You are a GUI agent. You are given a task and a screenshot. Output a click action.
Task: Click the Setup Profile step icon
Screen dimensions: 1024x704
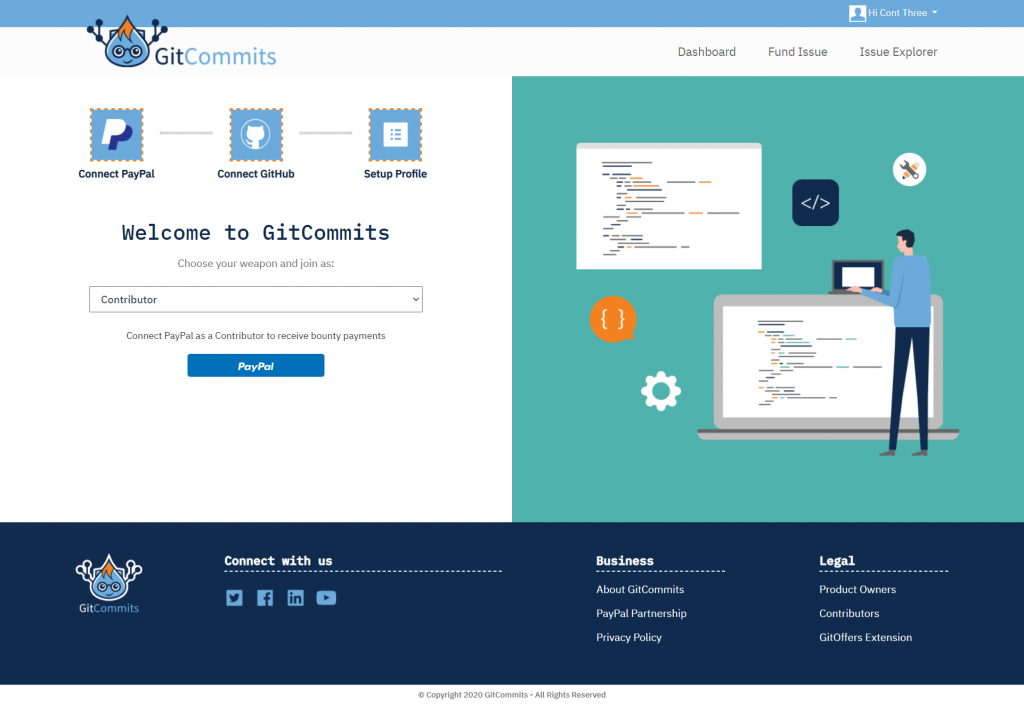coord(395,135)
